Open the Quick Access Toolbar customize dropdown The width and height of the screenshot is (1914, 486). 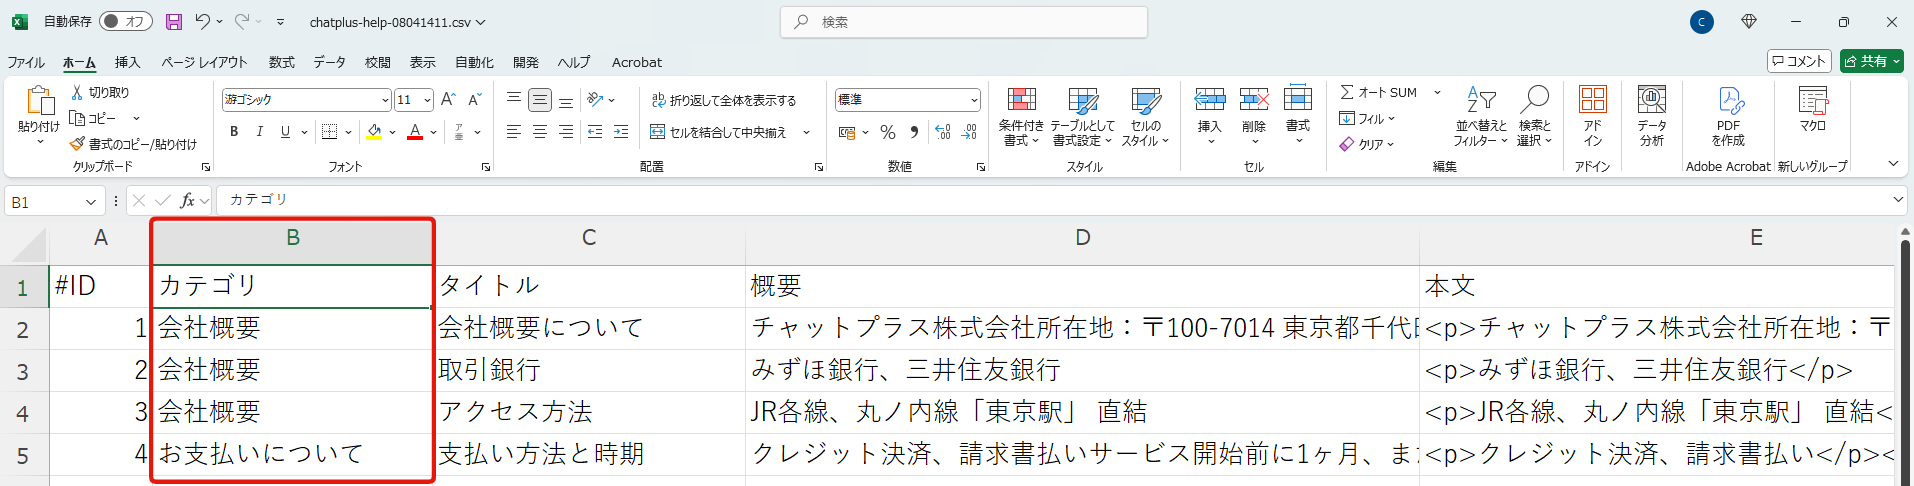281,22
